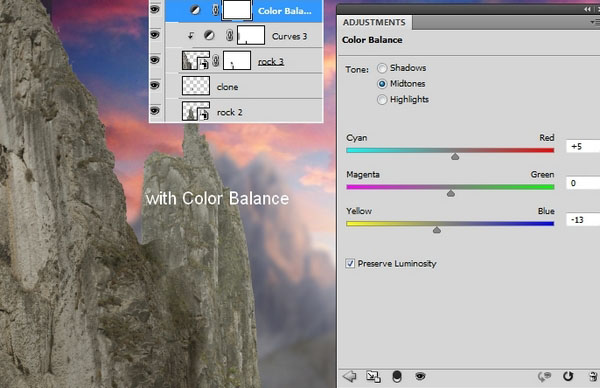Select the Shadows tone radio button
600x388 pixels.
[382, 68]
